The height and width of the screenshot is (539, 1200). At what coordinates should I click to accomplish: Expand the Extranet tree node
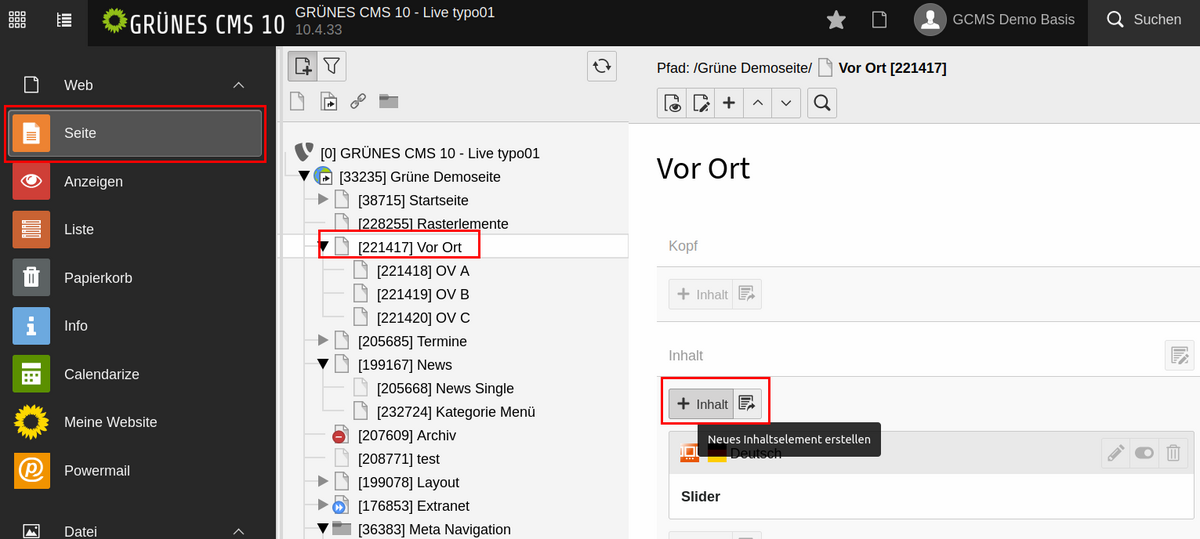point(323,506)
